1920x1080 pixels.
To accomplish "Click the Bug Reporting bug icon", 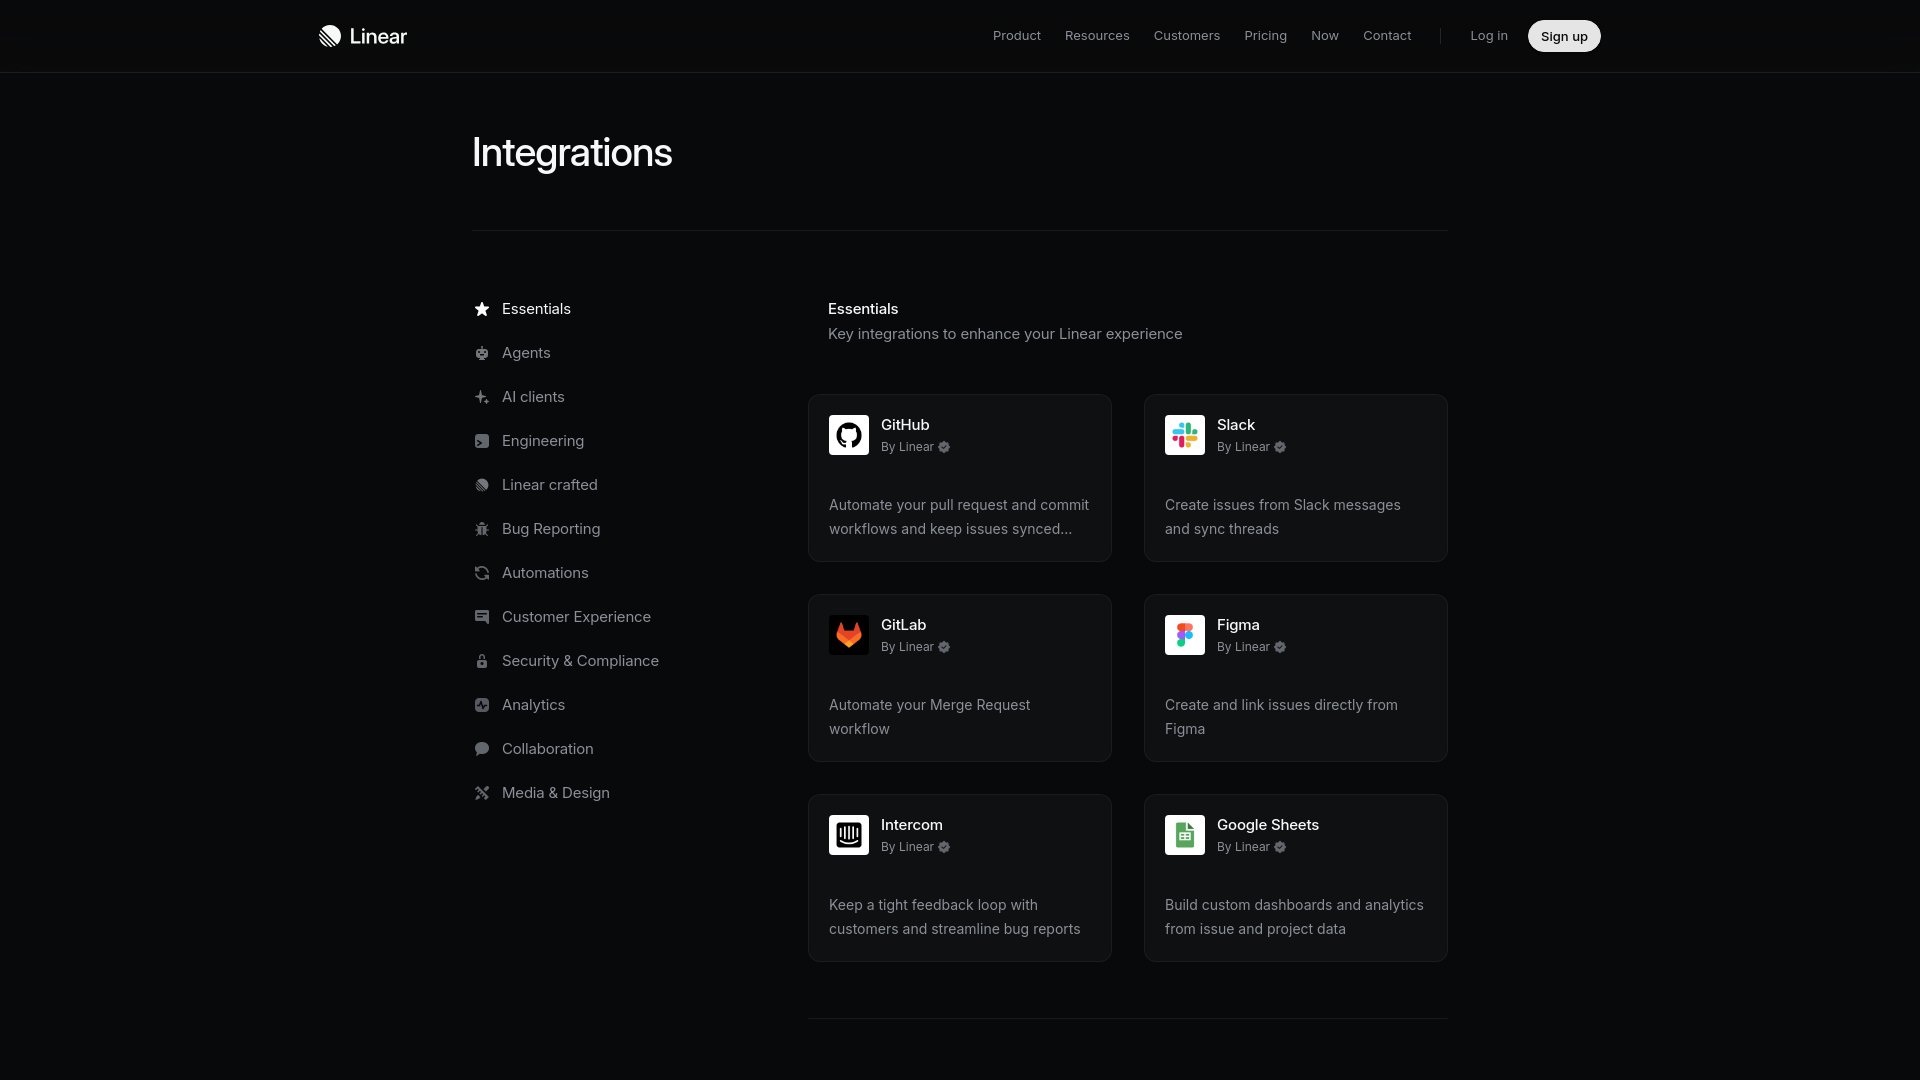I will coord(482,529).
